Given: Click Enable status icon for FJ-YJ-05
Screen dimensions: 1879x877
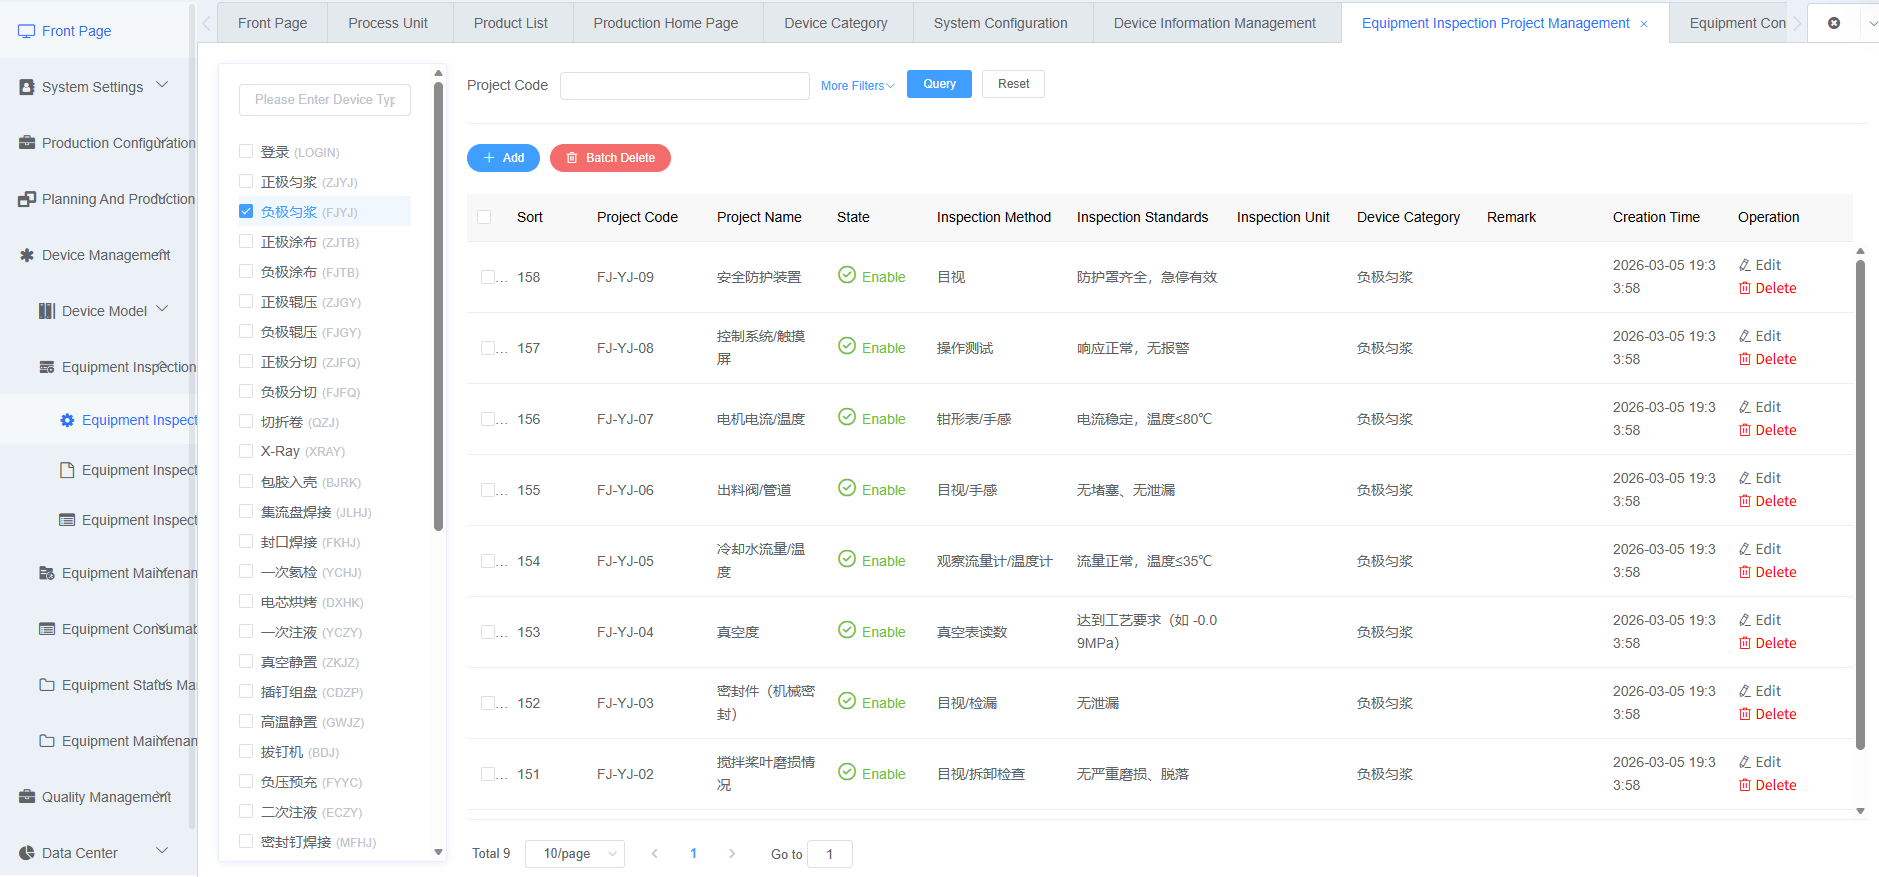Looking at the screenshot, I should [847, 559].
